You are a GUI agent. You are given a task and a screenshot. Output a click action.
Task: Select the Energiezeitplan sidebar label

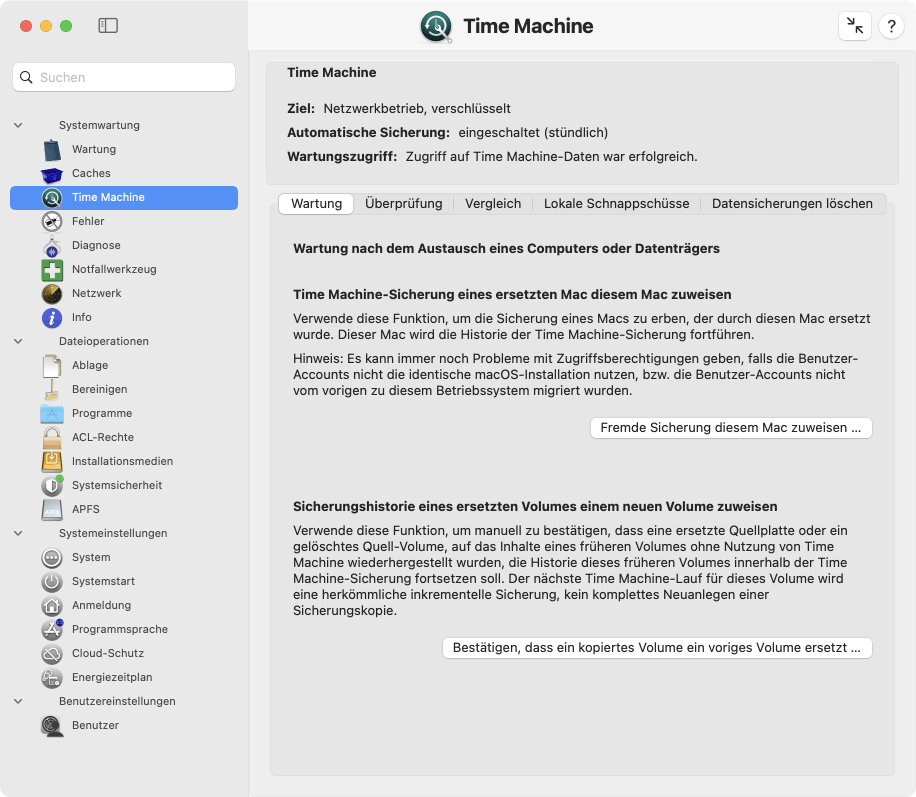click(x=112, y=677)
